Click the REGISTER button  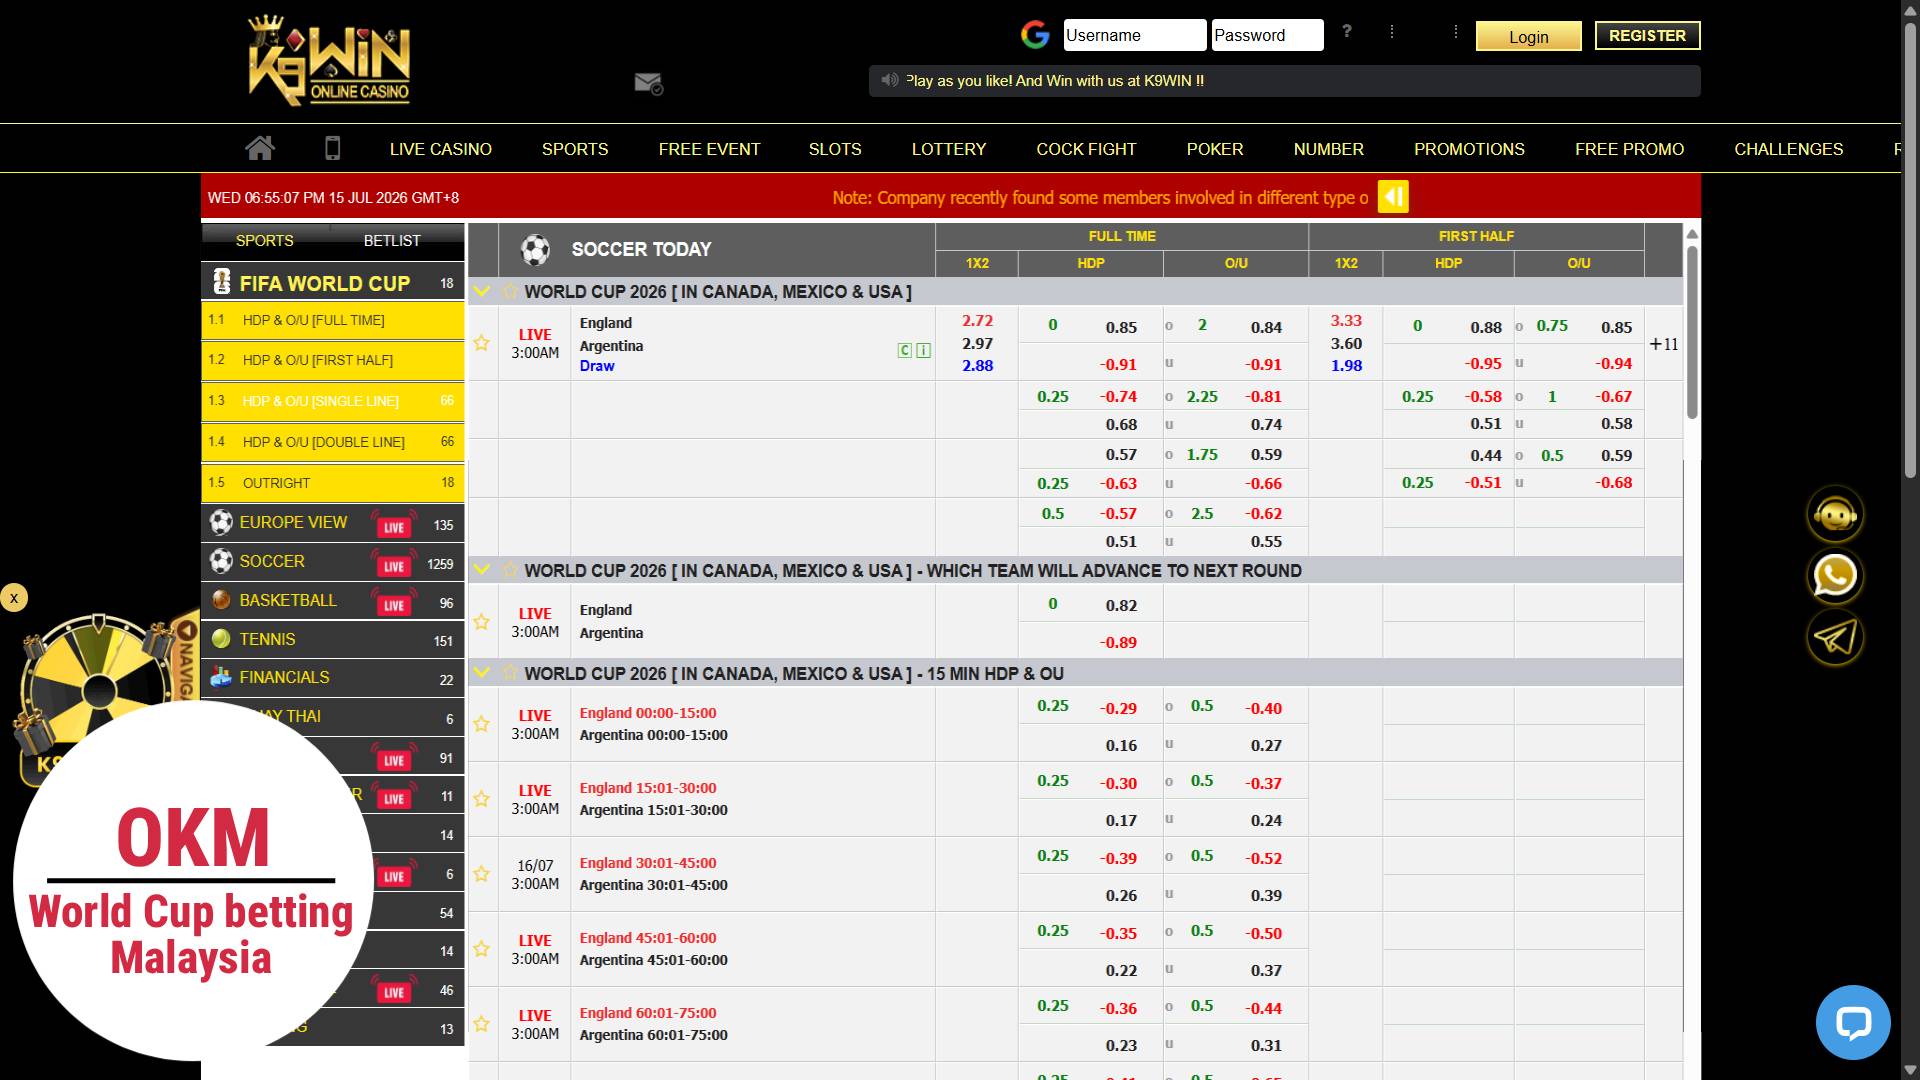coord(1647,35)
